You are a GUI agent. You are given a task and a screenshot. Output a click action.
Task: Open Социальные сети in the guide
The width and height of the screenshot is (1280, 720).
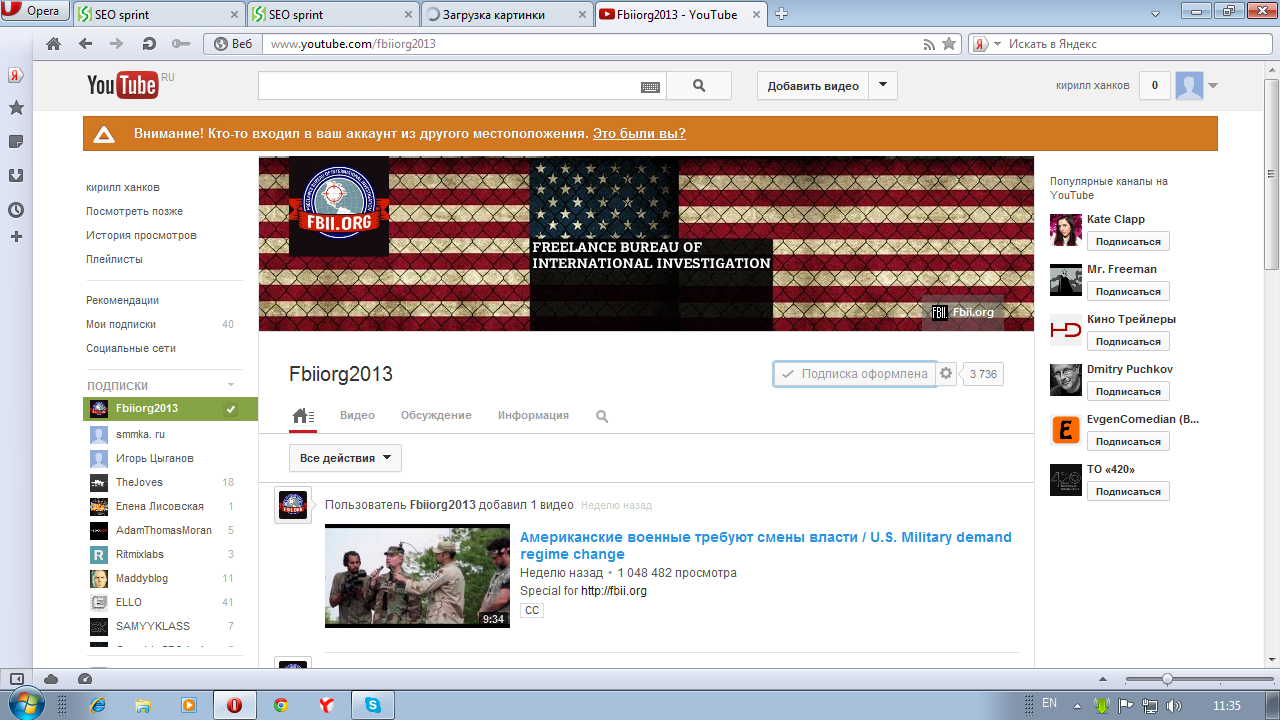pyautogui.click(x=131, y=348)
